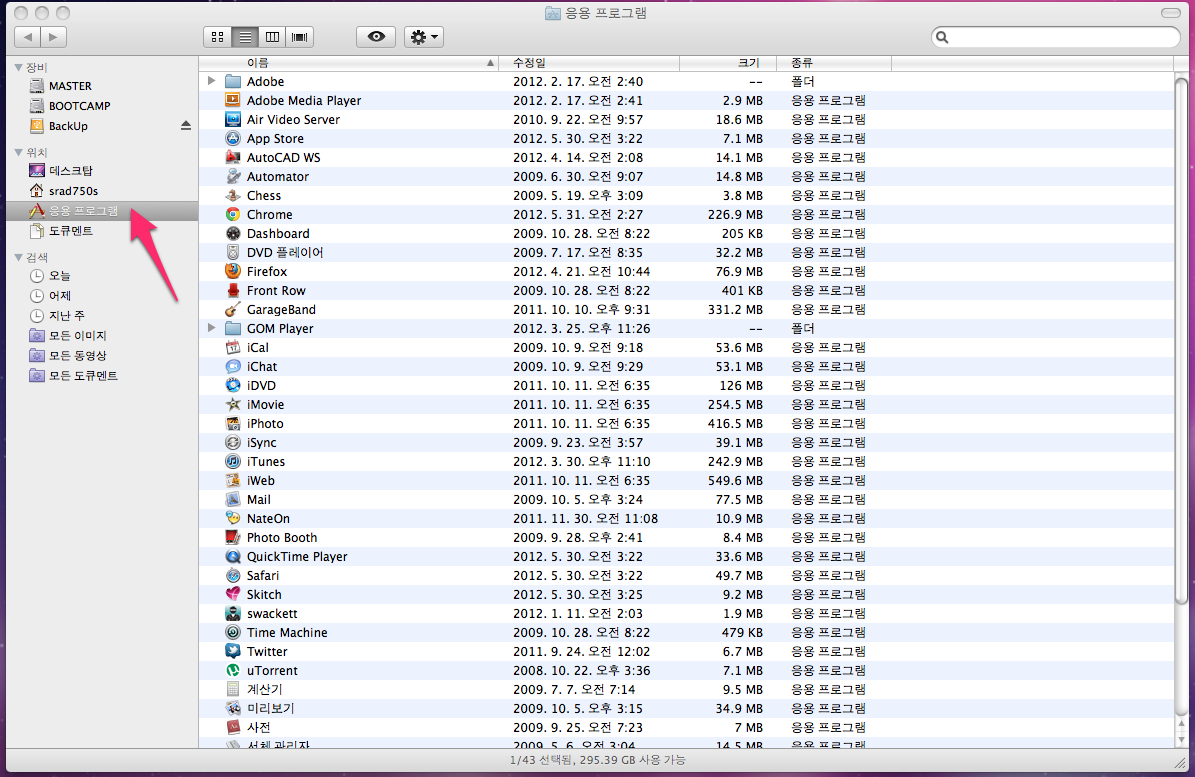The image size is (1195, 777).
Task: Go forward to next folder
Action: 53,37
